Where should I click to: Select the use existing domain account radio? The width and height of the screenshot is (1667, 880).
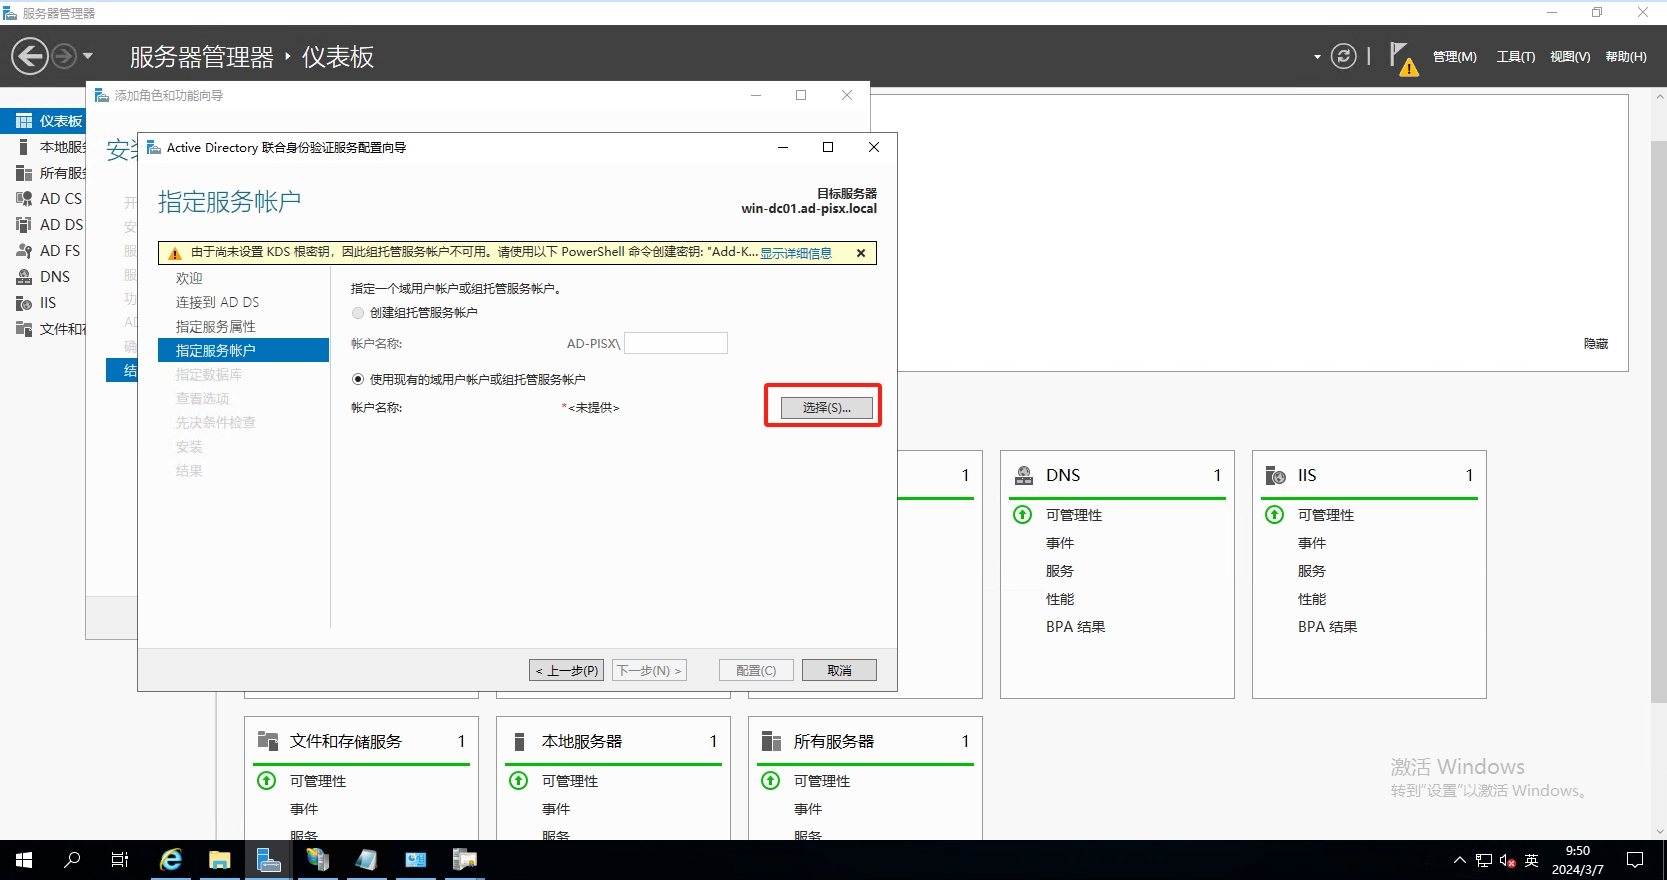point(358,380)
